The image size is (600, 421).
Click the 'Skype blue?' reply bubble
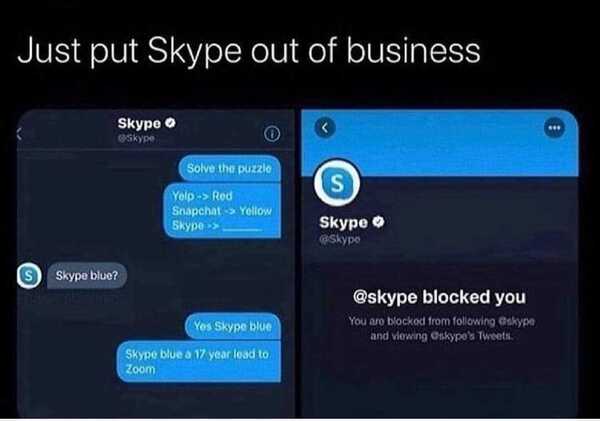(x=87, y=275)
